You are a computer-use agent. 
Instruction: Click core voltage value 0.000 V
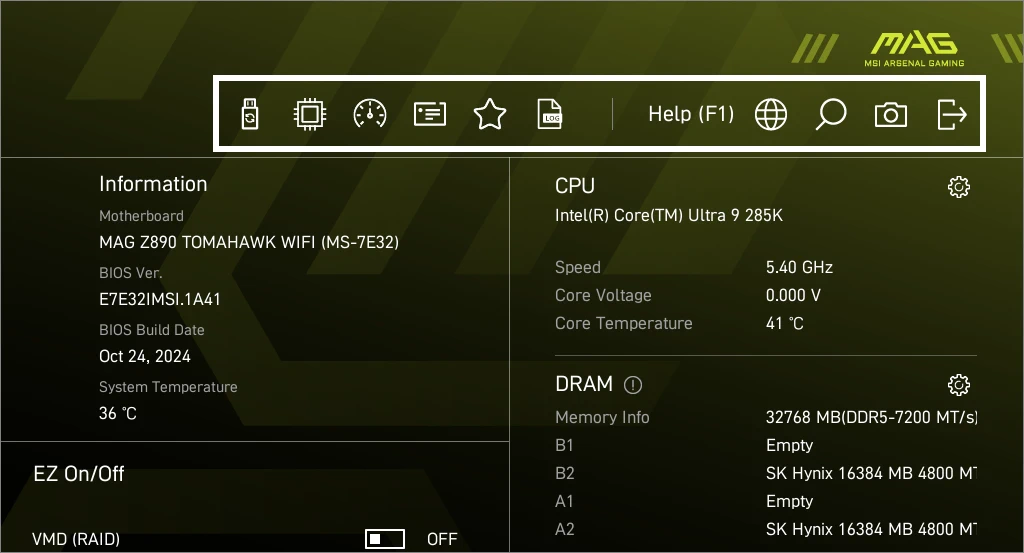point(793,295)
